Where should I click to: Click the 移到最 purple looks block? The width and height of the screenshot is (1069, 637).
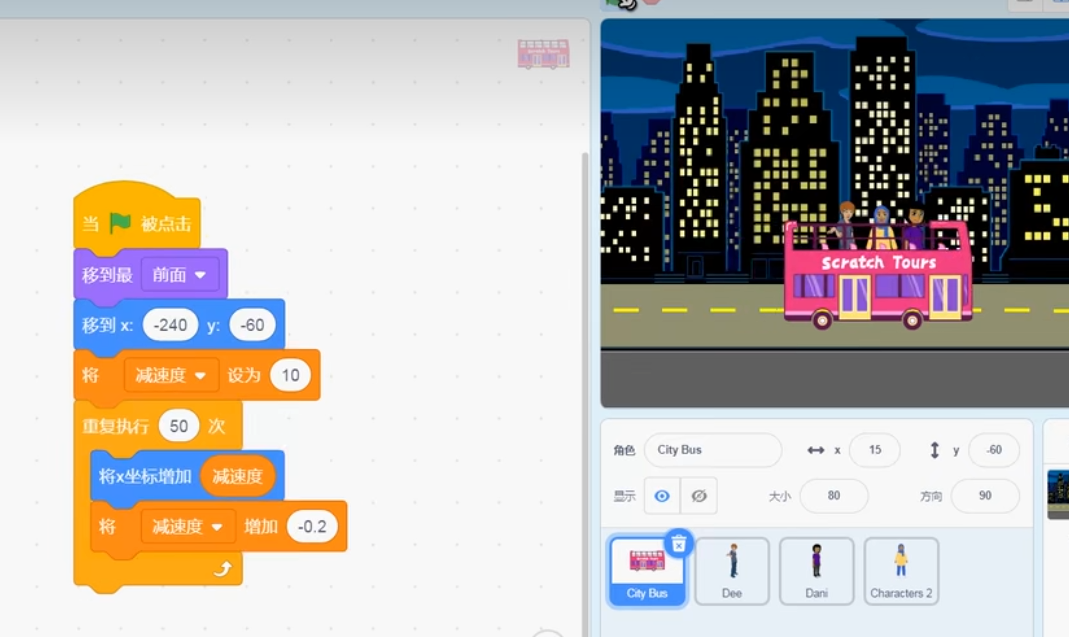pyautogui.click(x=107, y=275)
